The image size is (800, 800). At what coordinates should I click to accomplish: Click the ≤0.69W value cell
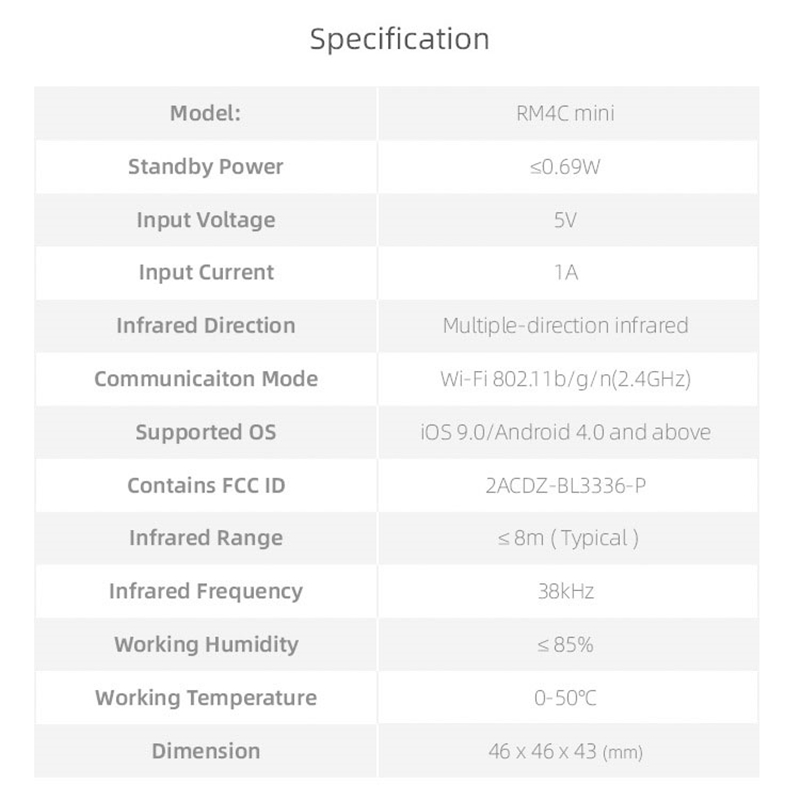click(568, 167)
